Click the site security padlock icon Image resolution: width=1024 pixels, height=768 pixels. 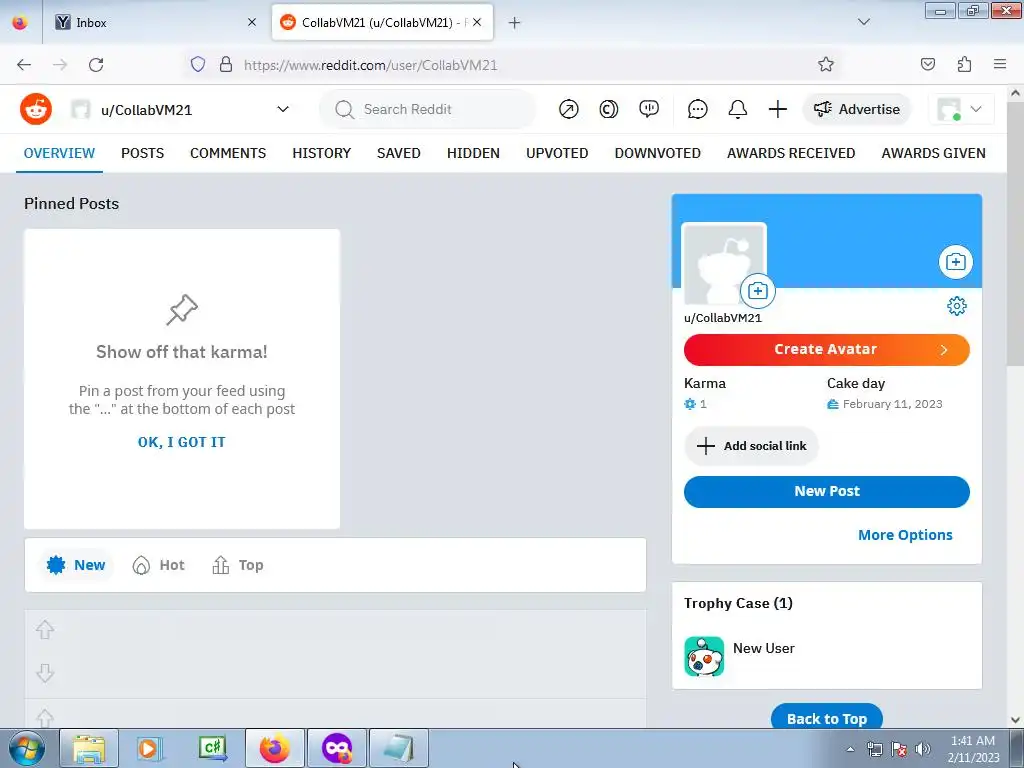pyautogui.click(x=226, y=64)
